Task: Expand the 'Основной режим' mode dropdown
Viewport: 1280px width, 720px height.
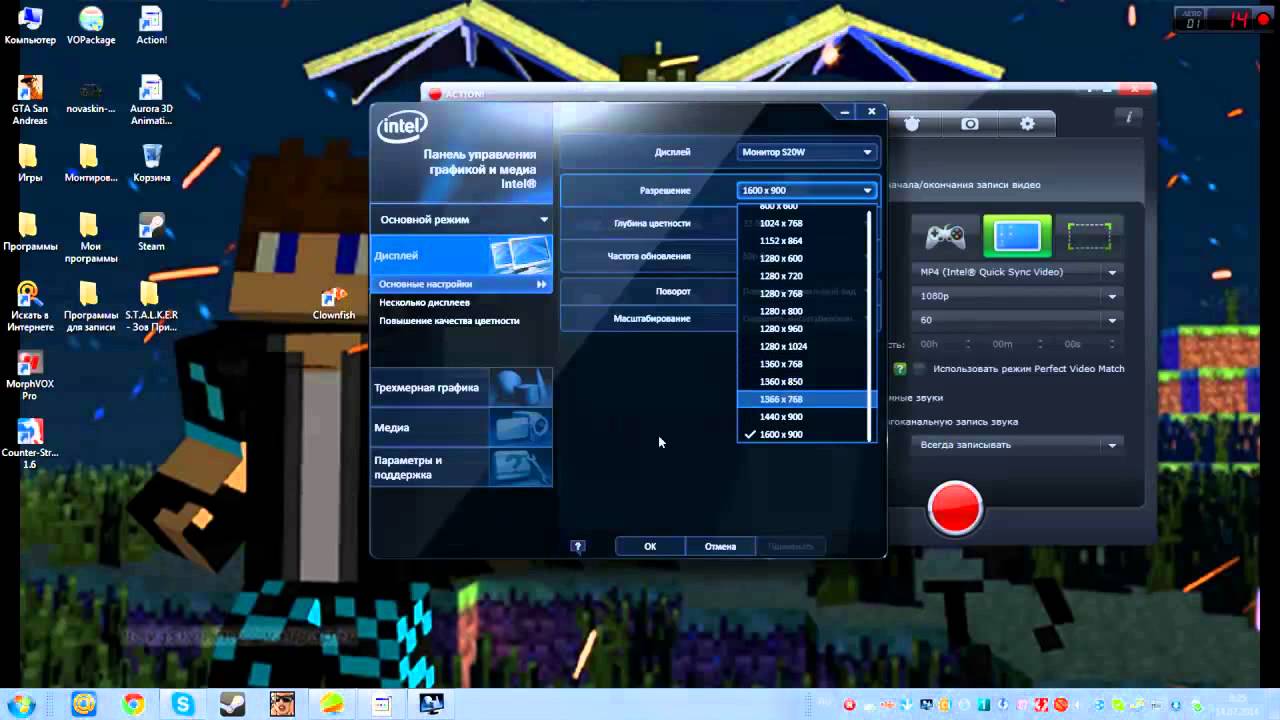Action: (x=461, y=219)
